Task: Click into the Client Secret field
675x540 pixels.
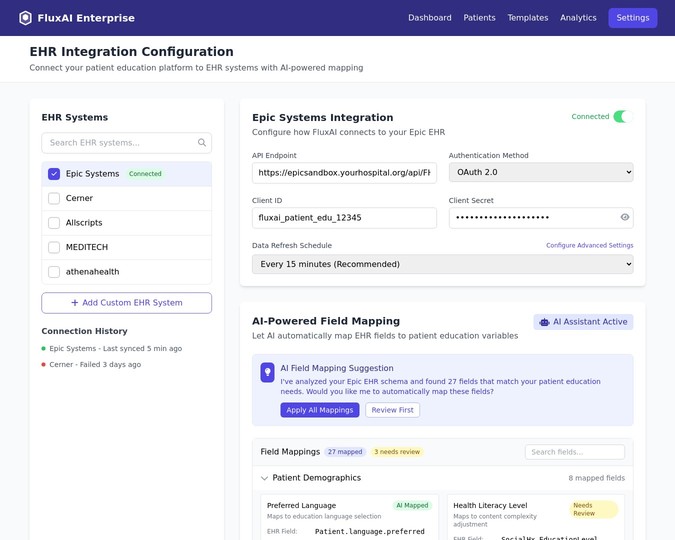Action: [541, 218]
